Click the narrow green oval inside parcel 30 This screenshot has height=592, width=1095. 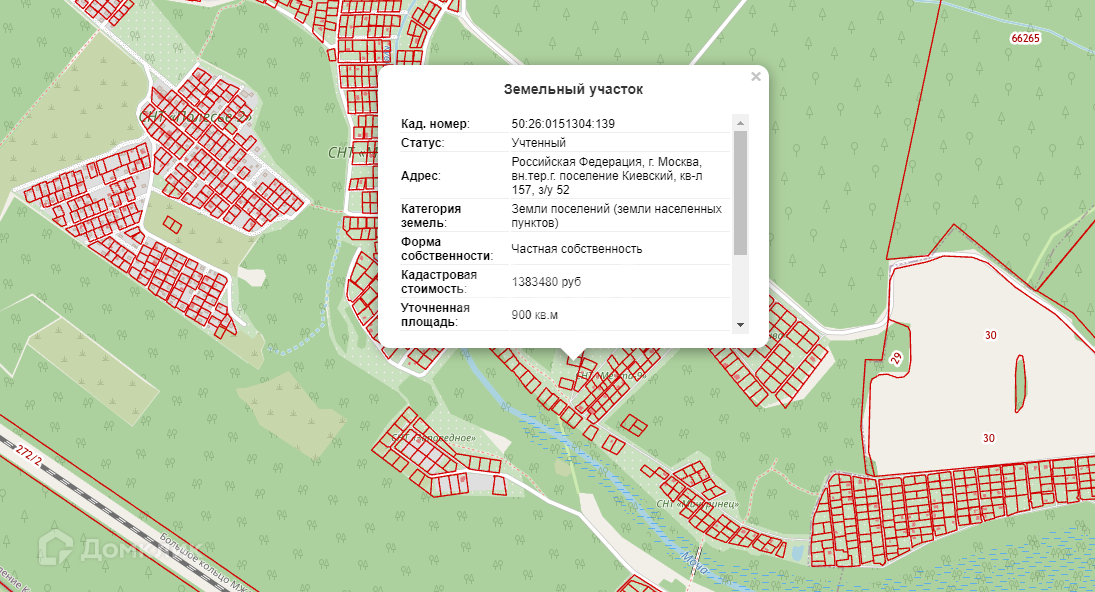point(1019,384)
